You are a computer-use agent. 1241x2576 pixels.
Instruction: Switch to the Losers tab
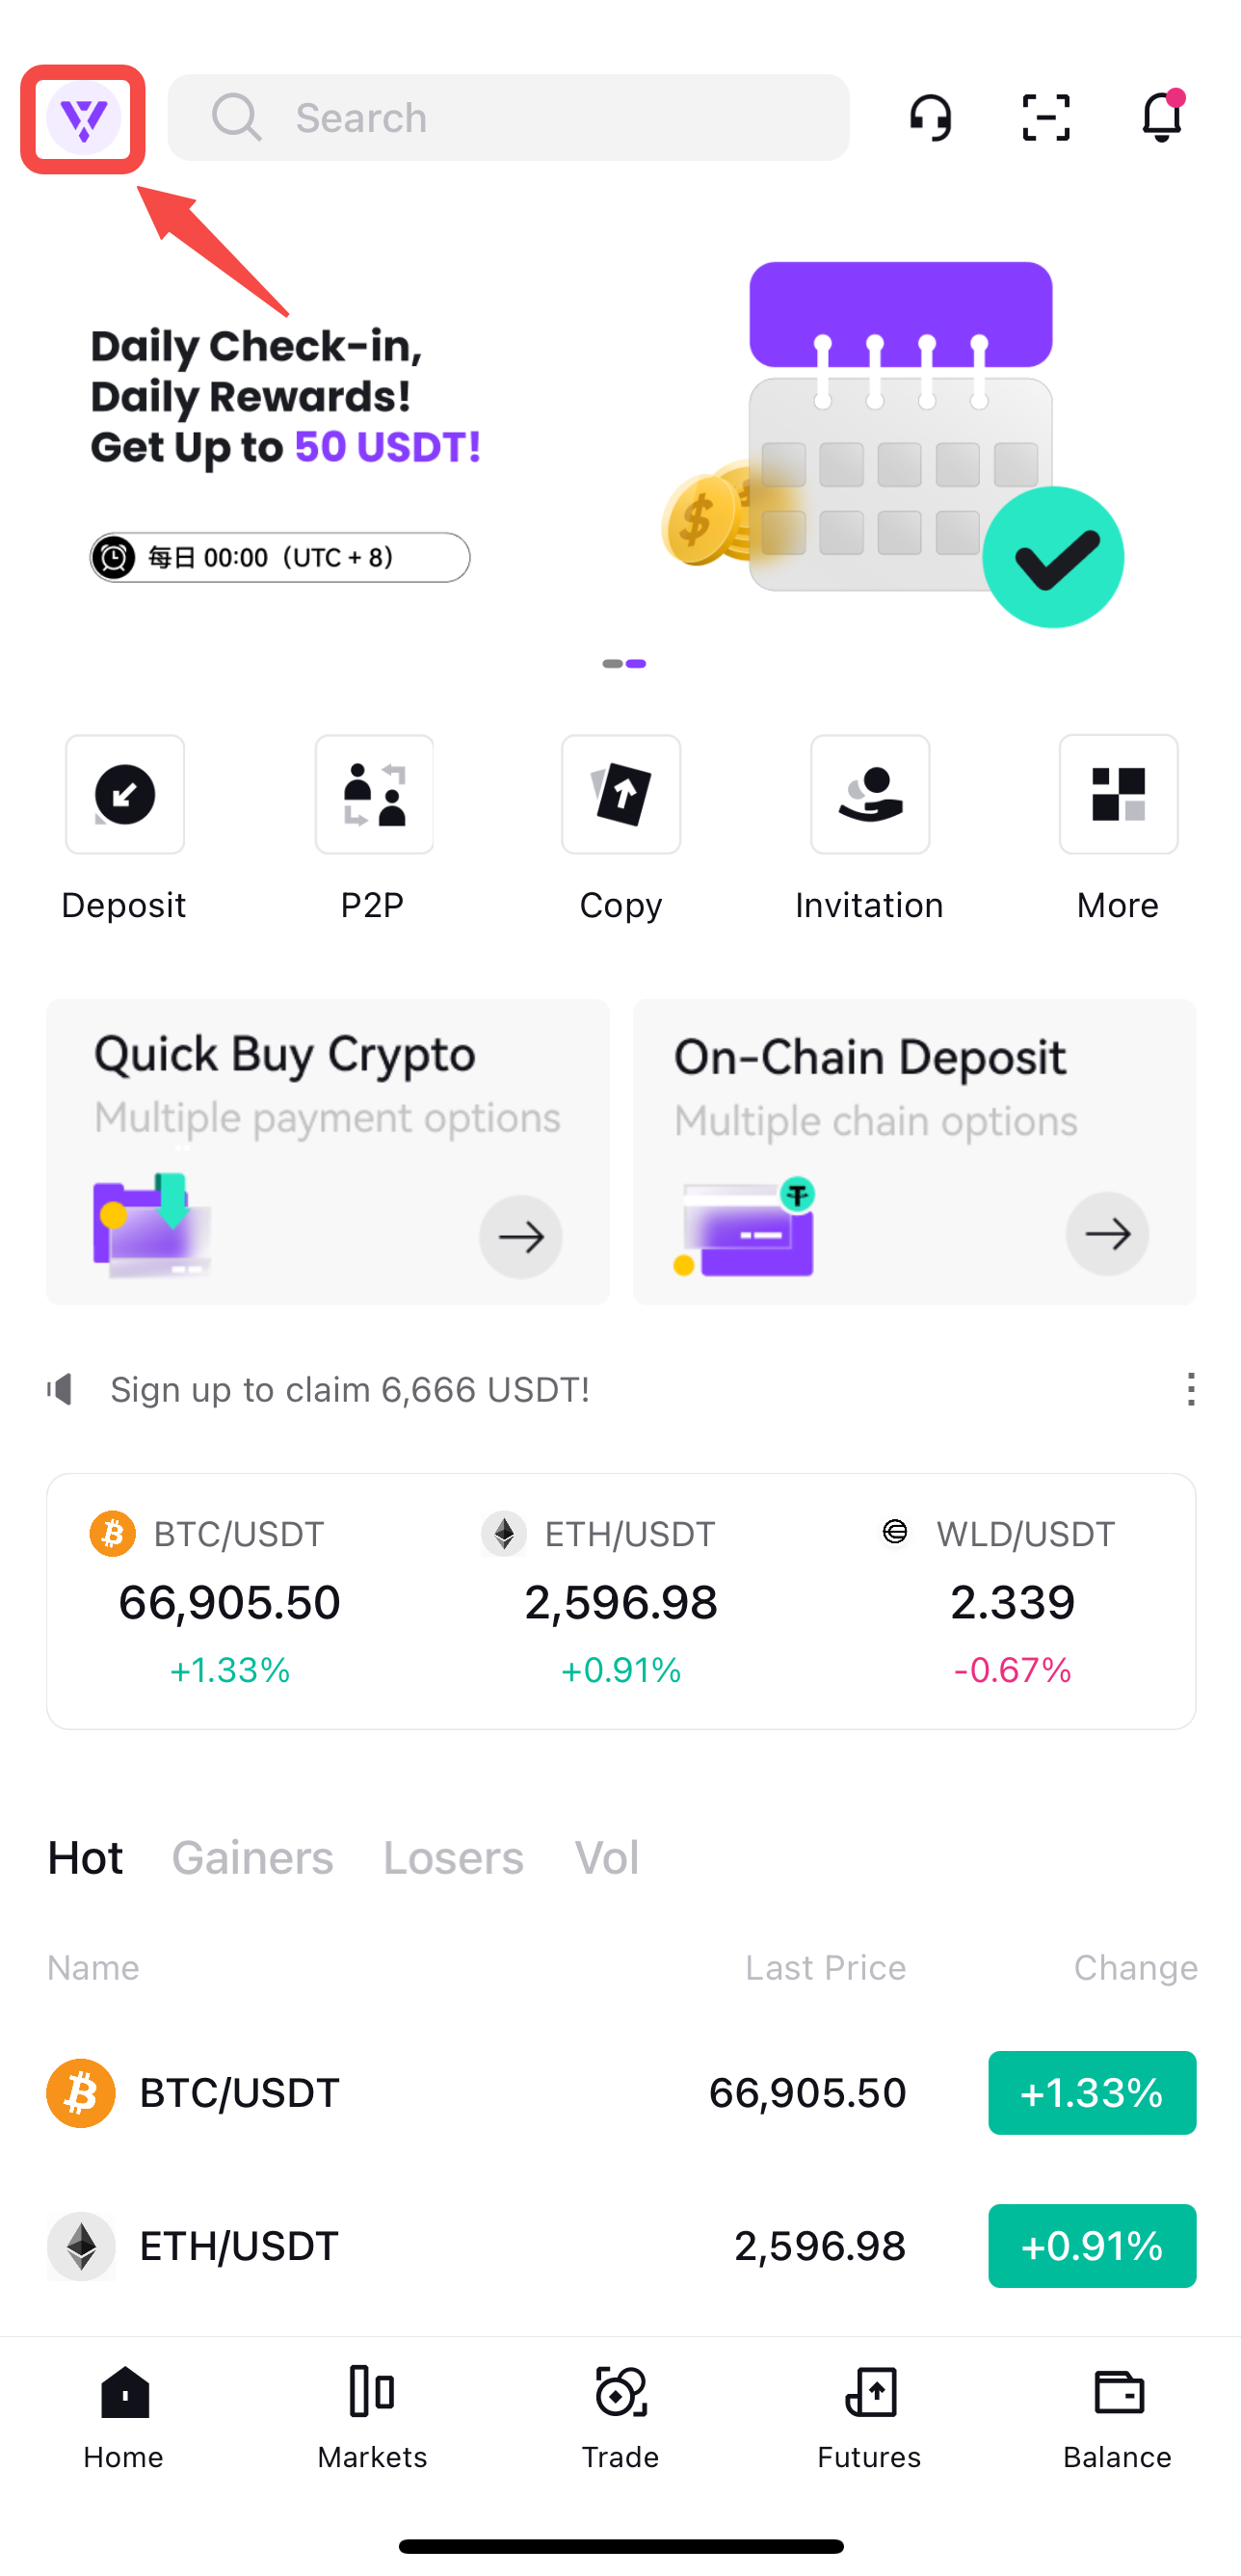(x=453, y=1858)
